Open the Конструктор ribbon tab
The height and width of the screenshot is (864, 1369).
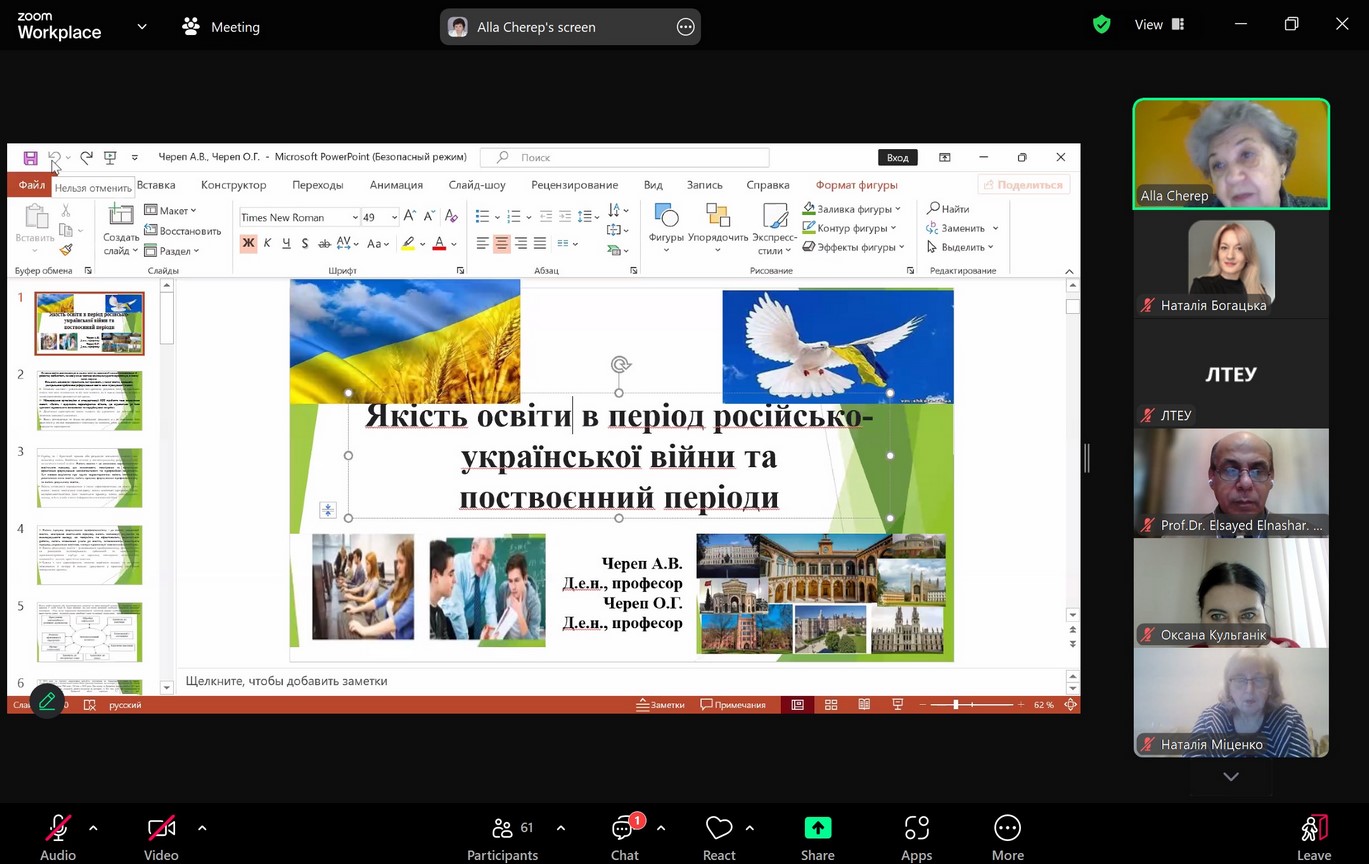[233, 185]
